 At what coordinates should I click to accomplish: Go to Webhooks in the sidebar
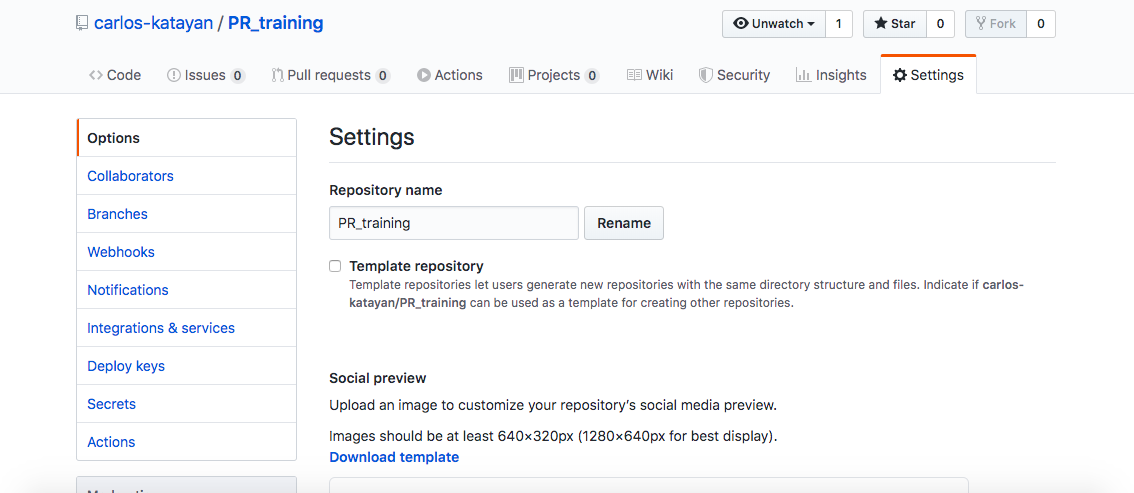coord(187,252)
